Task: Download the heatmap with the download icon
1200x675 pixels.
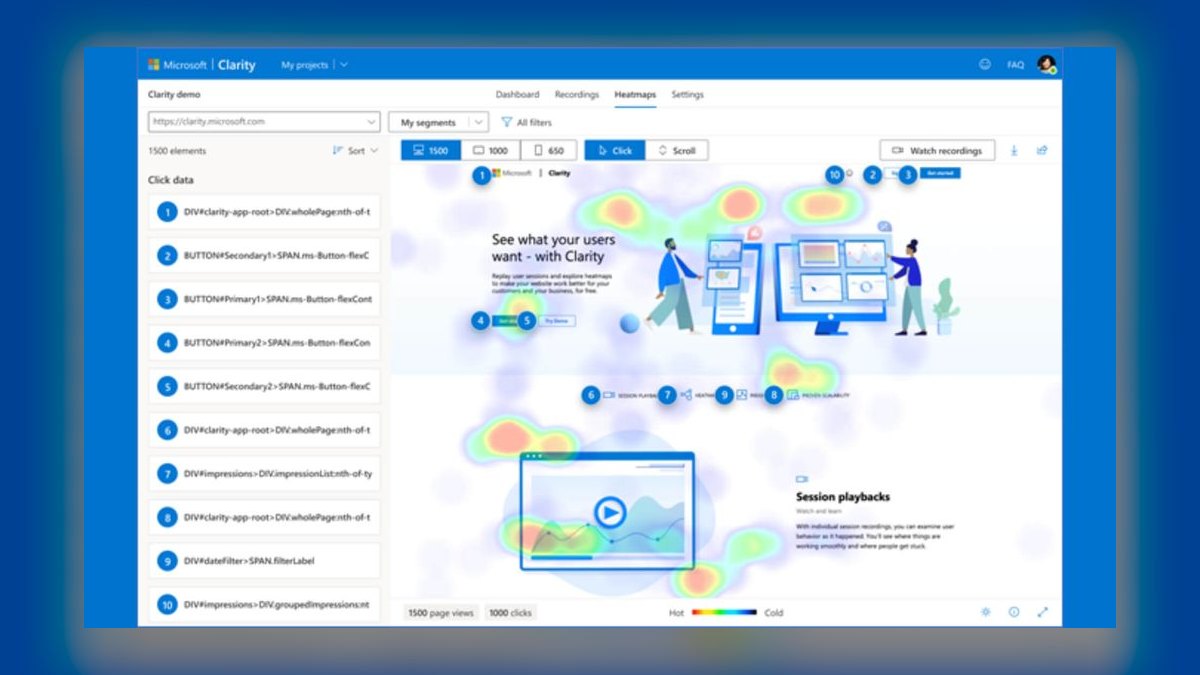Action: pyautogui.click(x=1014, y=151)
